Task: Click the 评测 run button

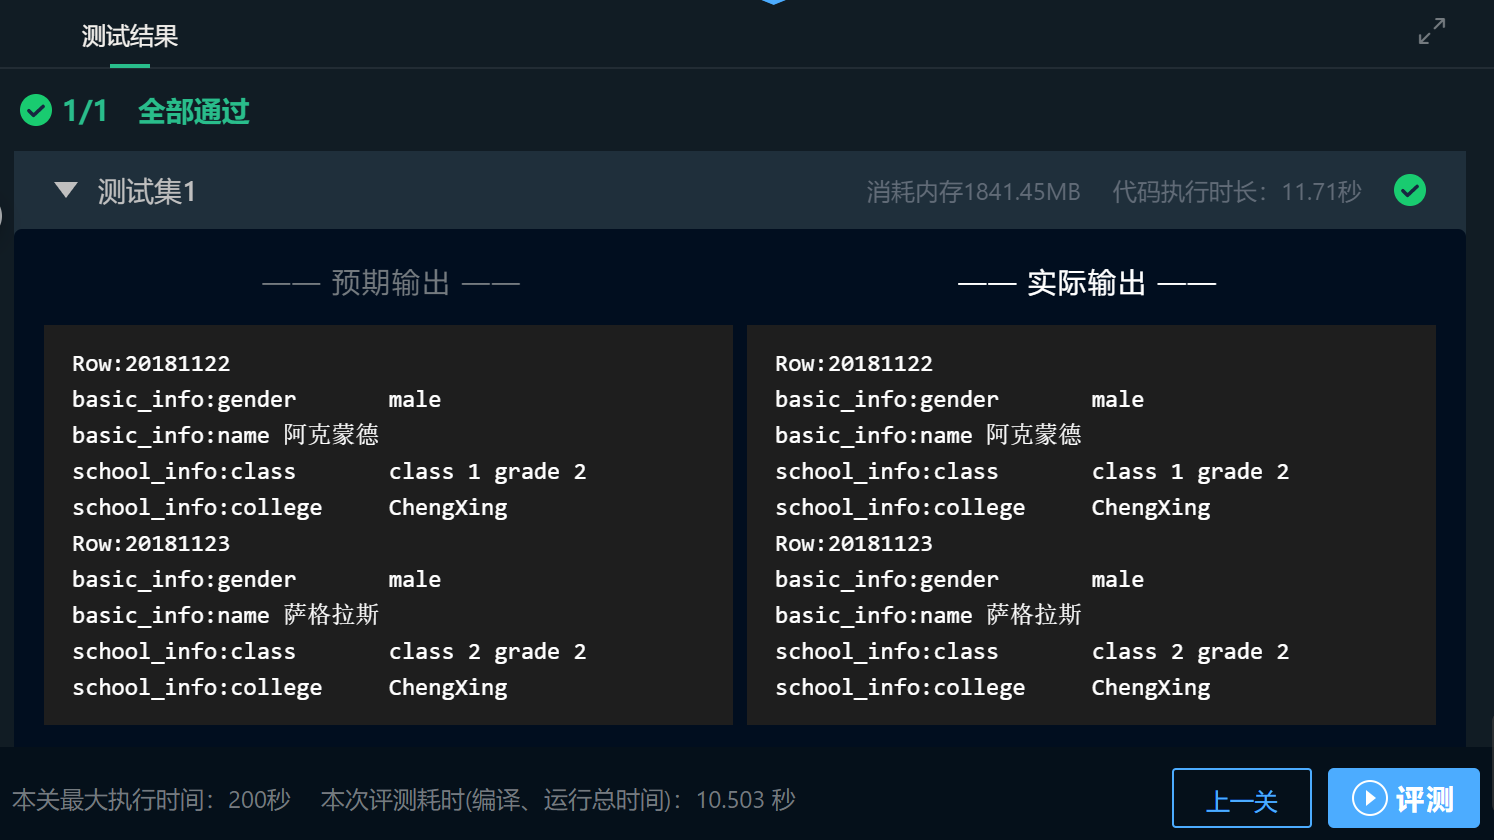Action: tap(1404, 798)
